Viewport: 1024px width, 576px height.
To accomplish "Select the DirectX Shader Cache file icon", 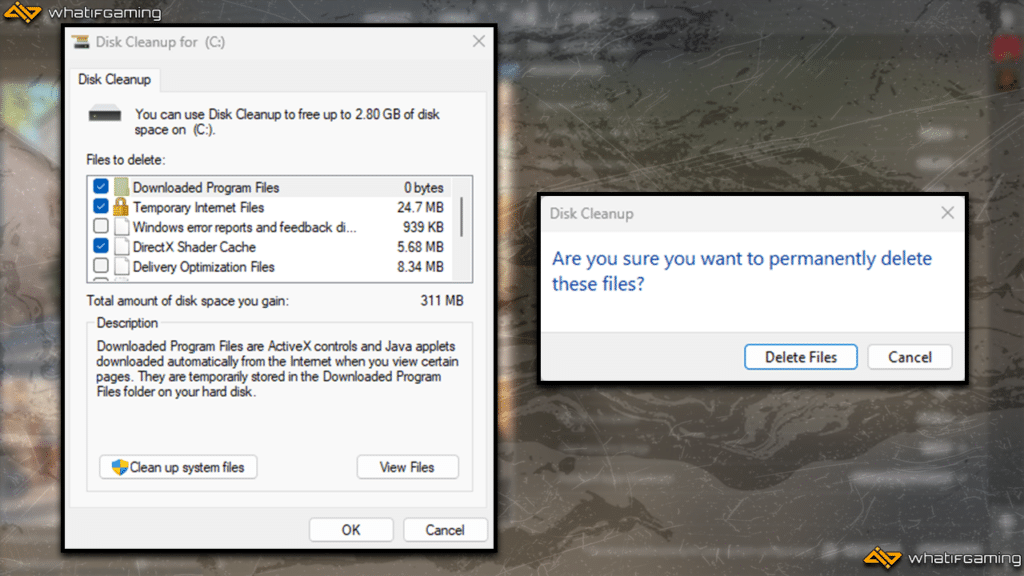I will click(x=121, y=247).
